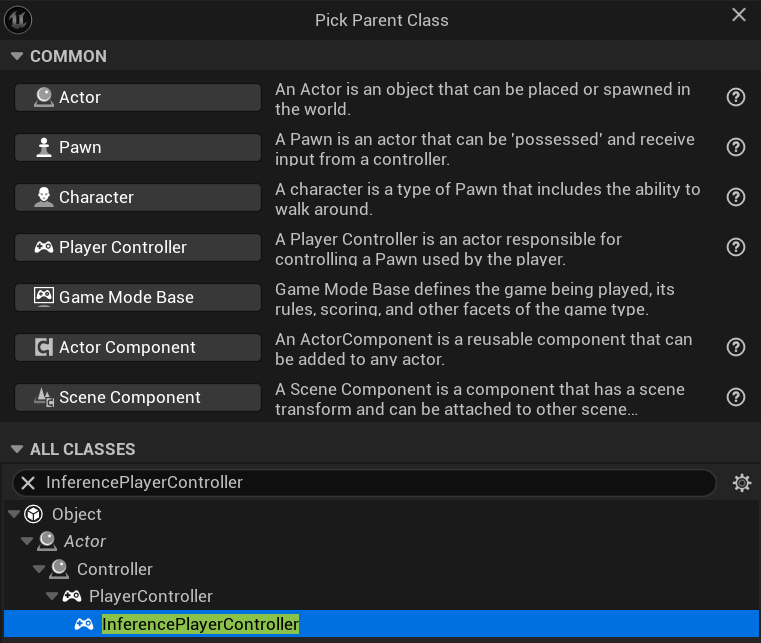The height and width of the screenshot is (643, 761).
Task: Choose Actor as parent class
Action: 138,97
